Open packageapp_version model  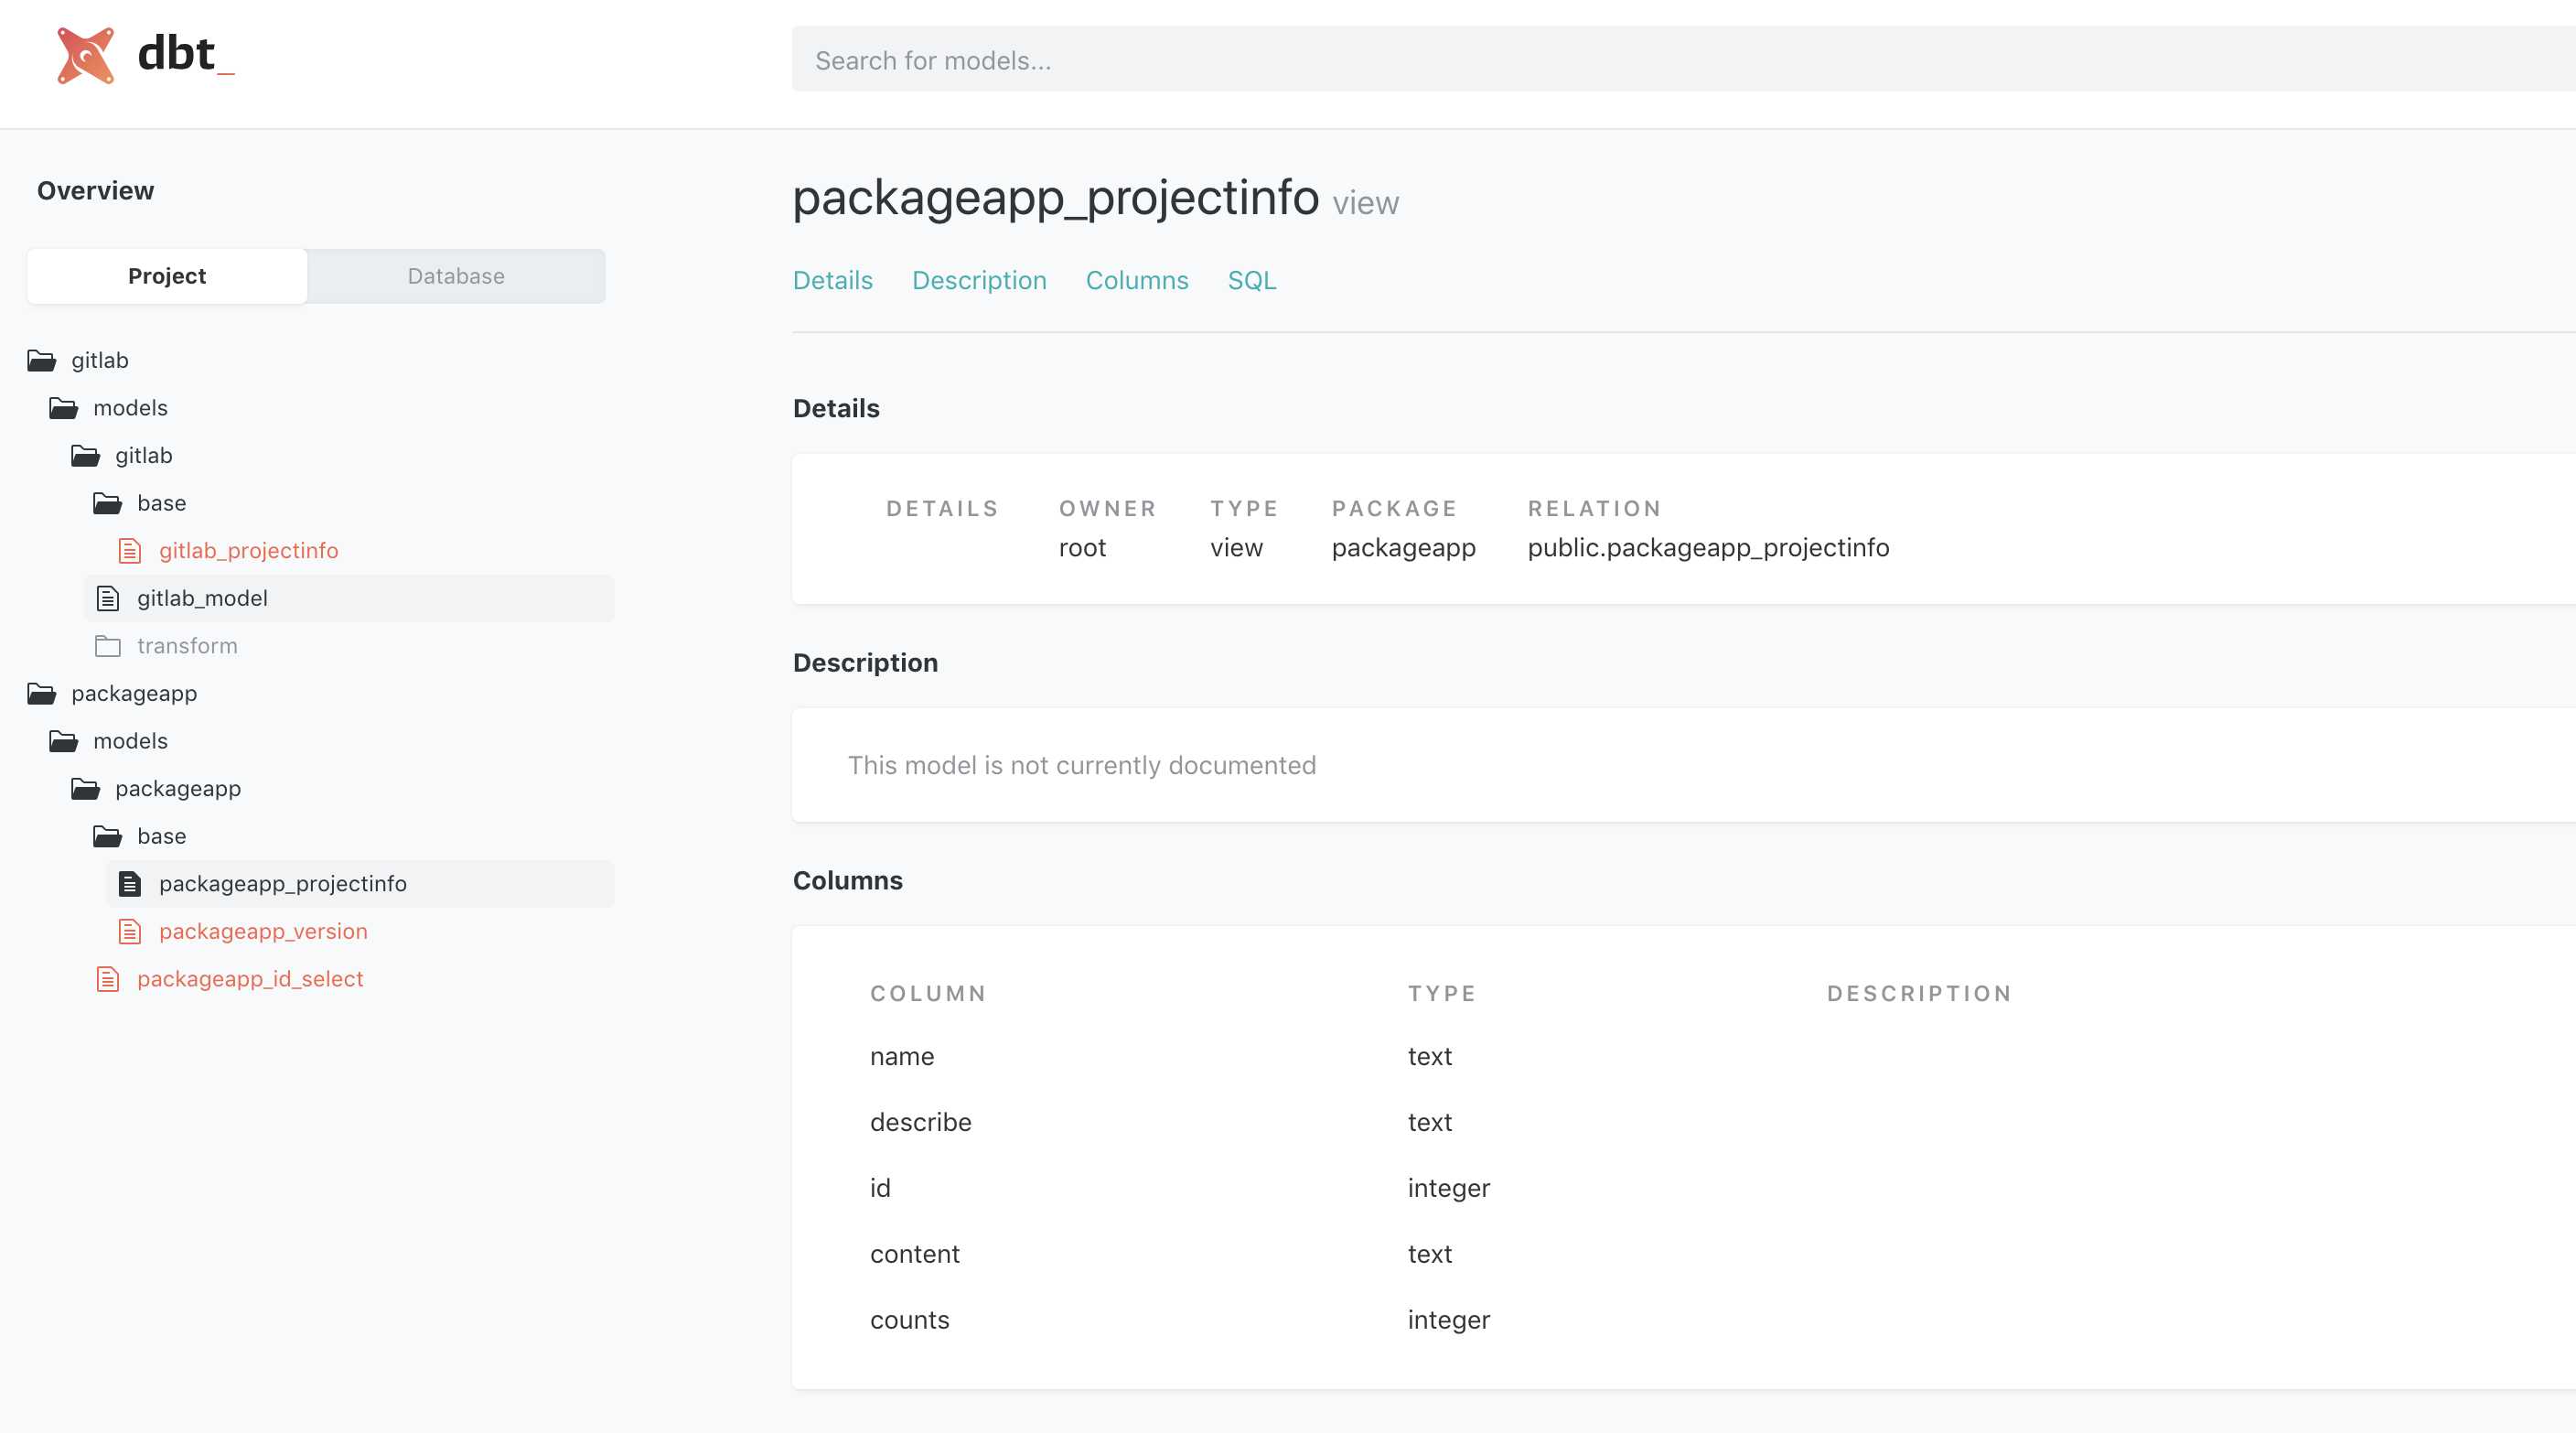[x=263, y=931]
